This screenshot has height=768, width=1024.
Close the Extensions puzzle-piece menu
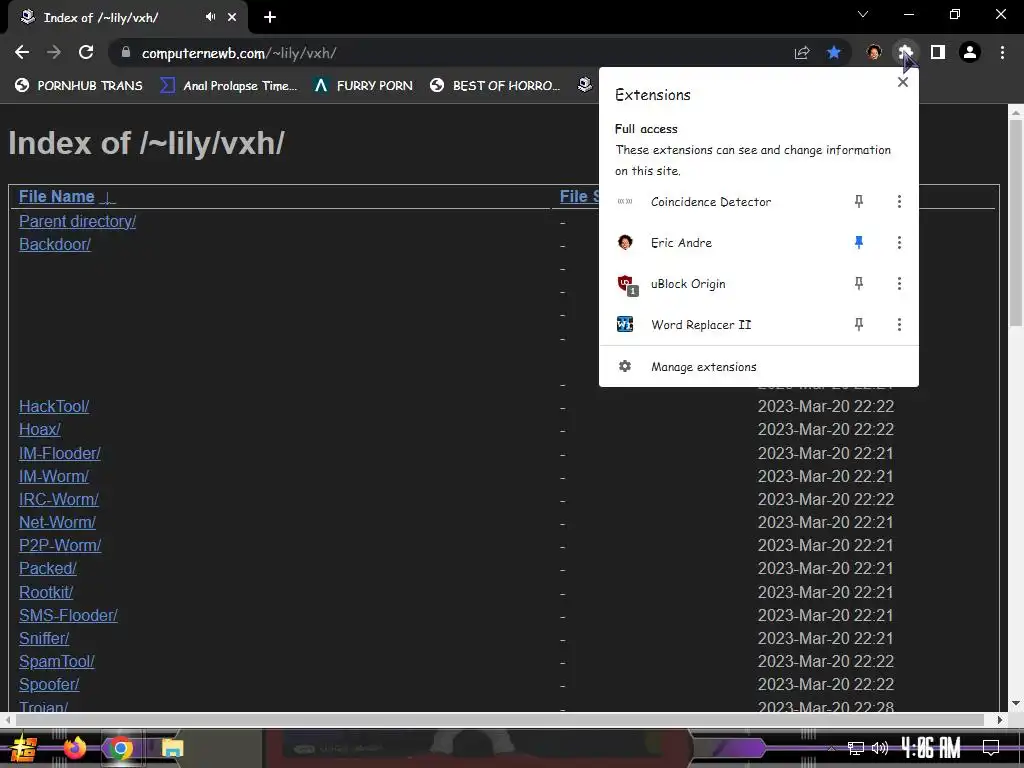(x=905, y=52)
